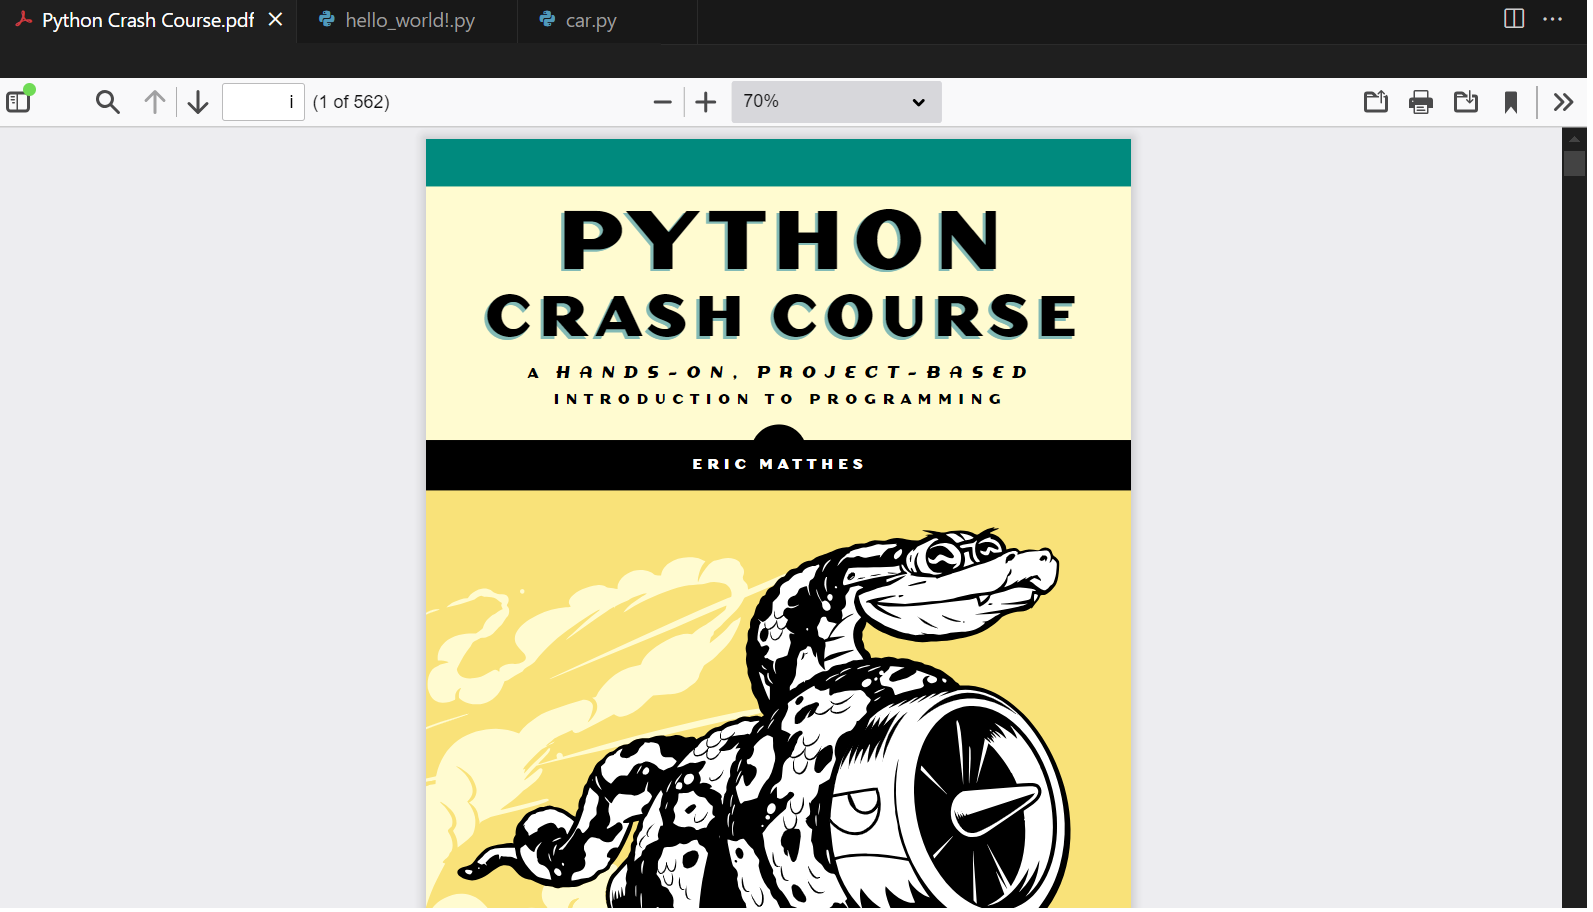The image size is (1593, 912).
Task: Click the "ERIC MATTHES" author name
Action: tap(778, 464)
